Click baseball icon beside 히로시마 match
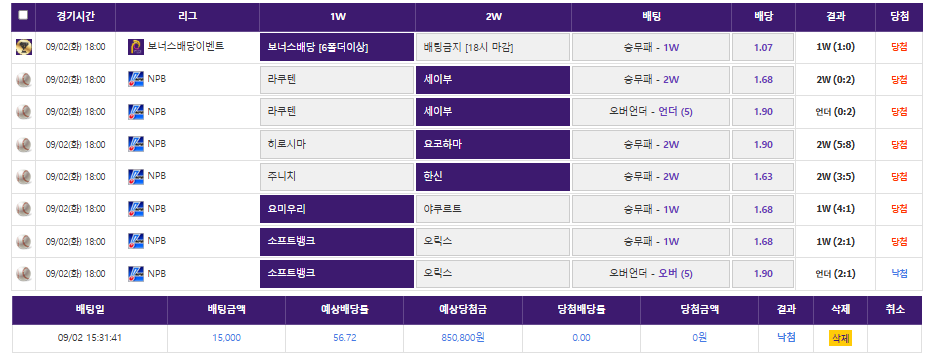 tap(23, 144)
